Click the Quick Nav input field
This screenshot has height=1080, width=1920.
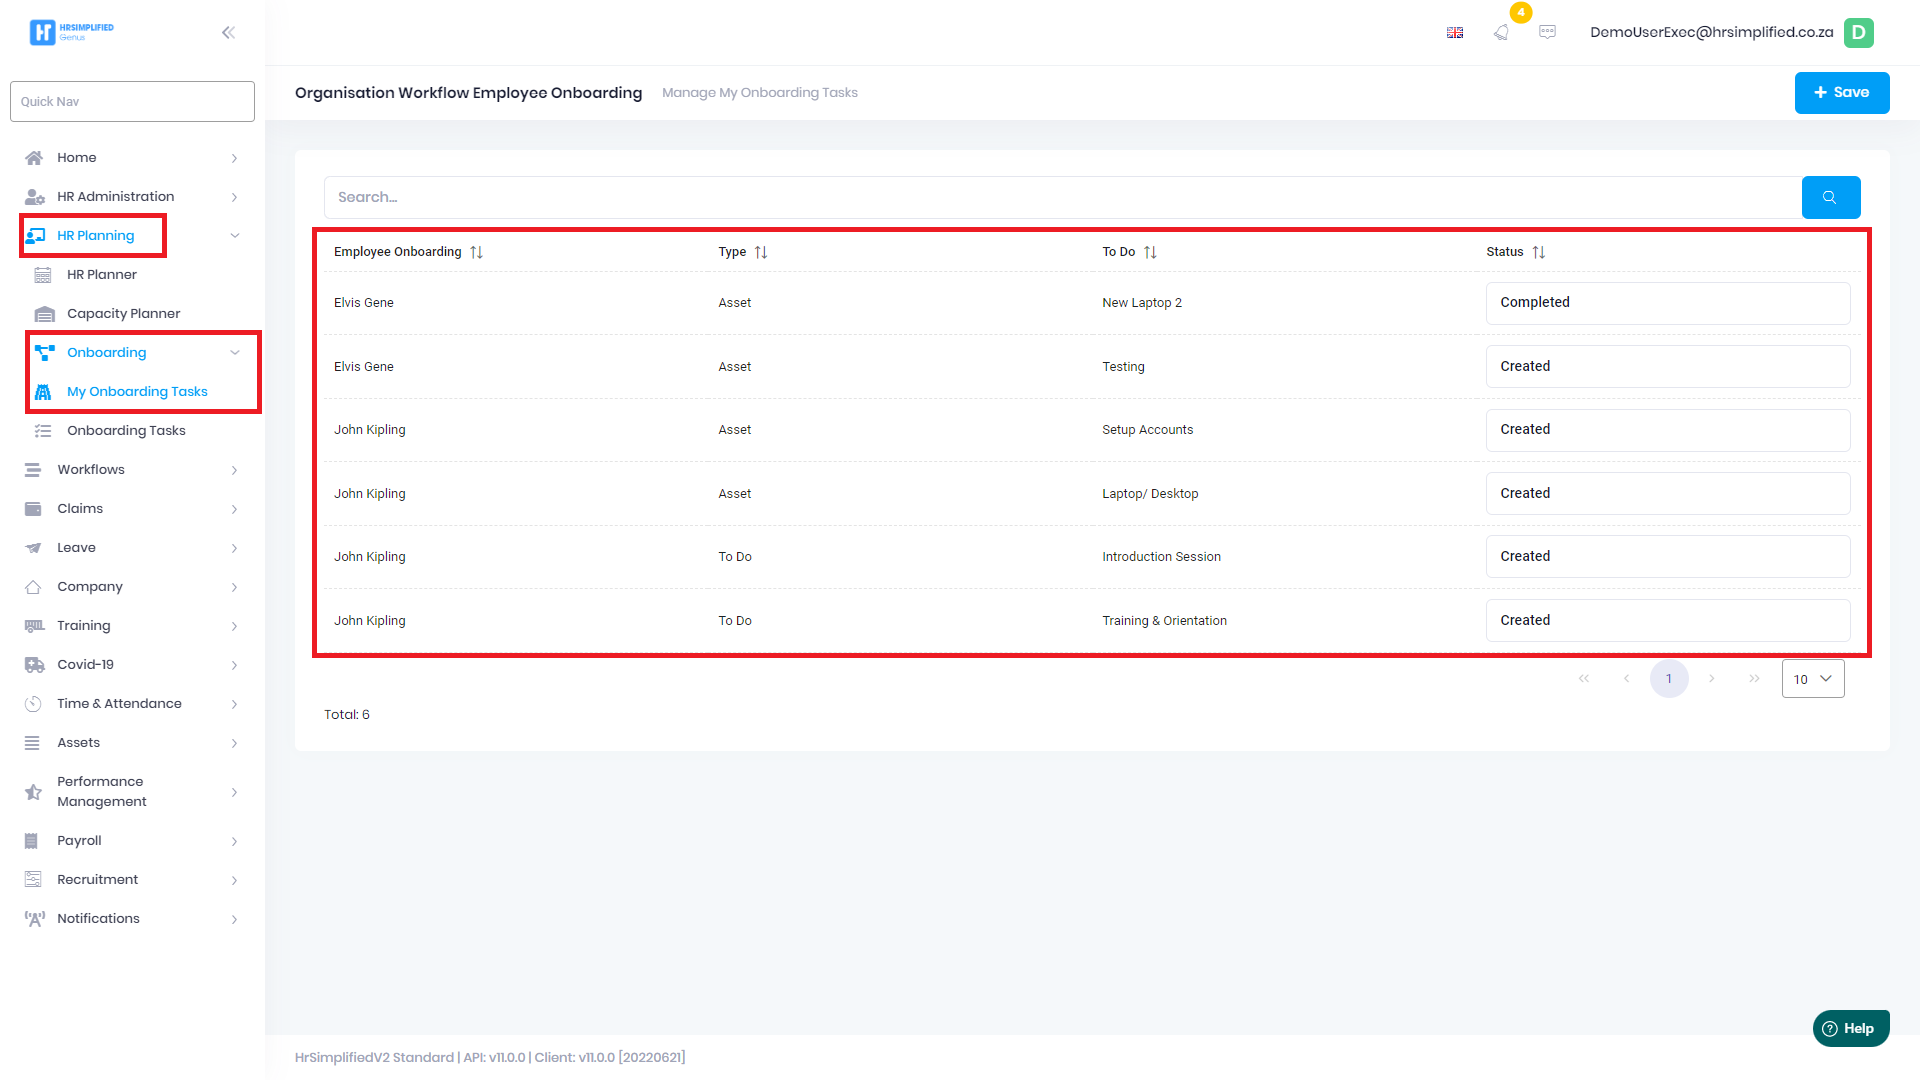[x=132, y=102]
